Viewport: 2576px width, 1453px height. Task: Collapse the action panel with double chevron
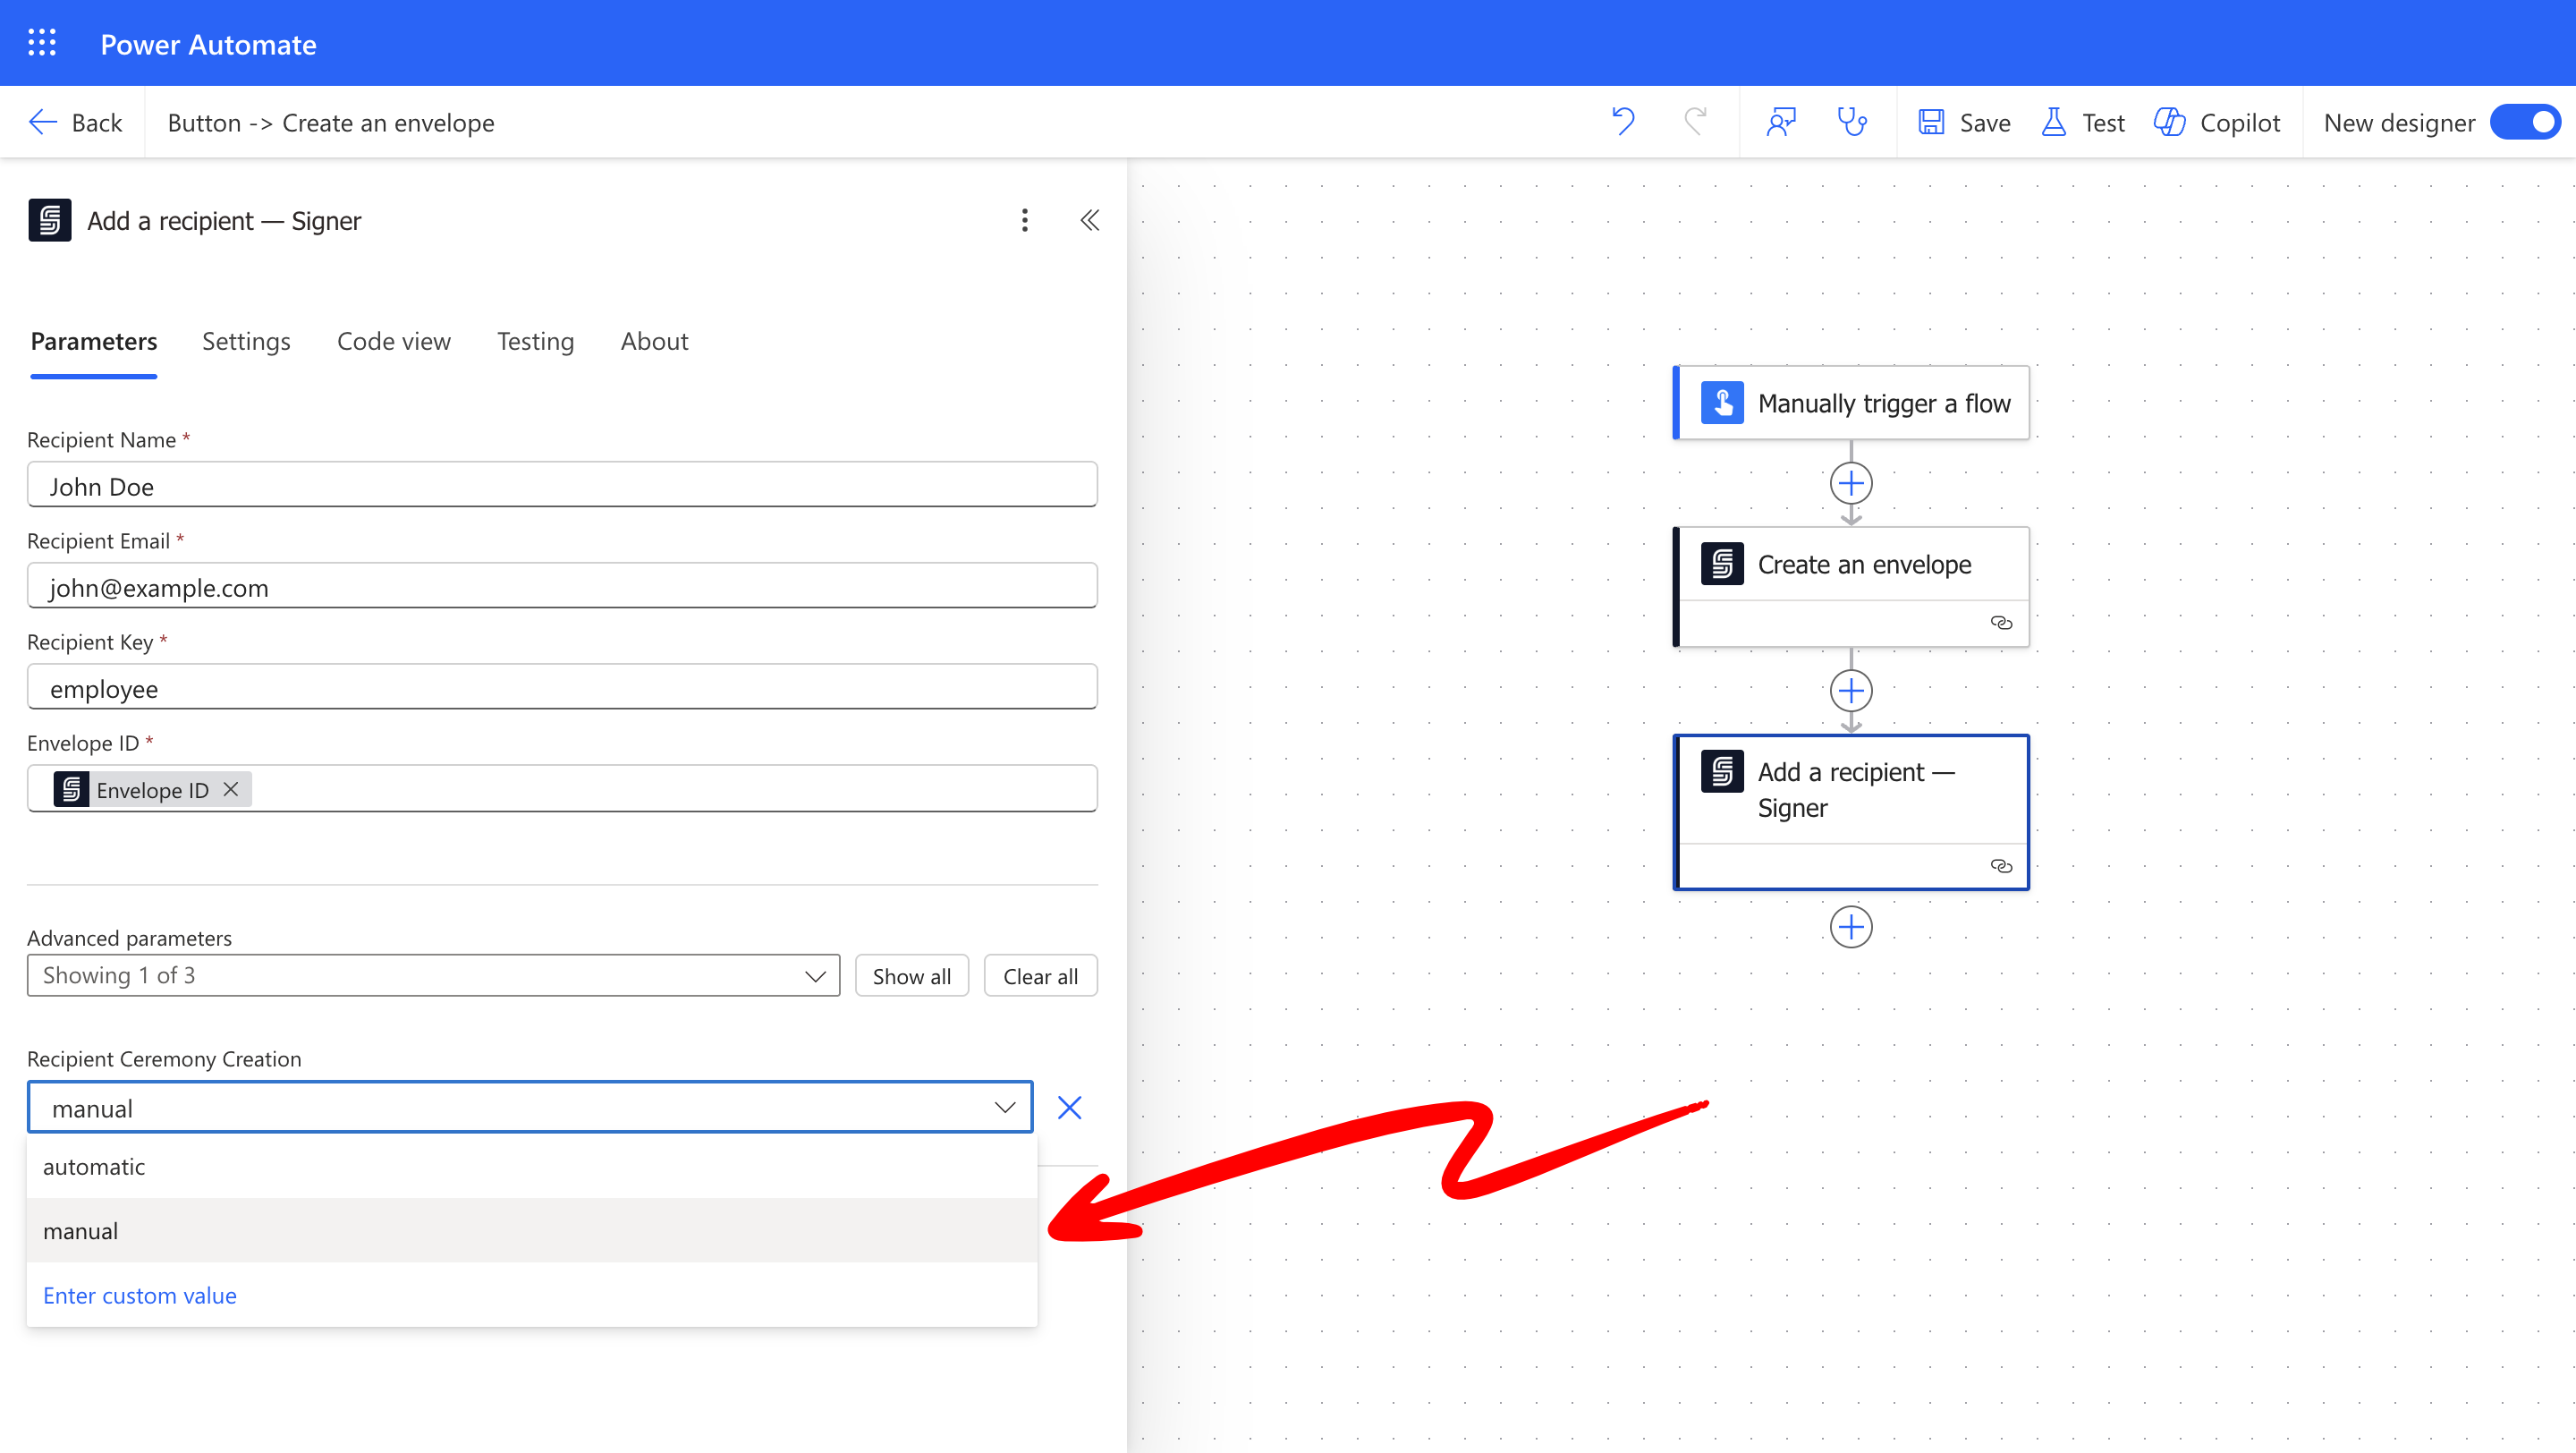click(x=1090, y=220)
